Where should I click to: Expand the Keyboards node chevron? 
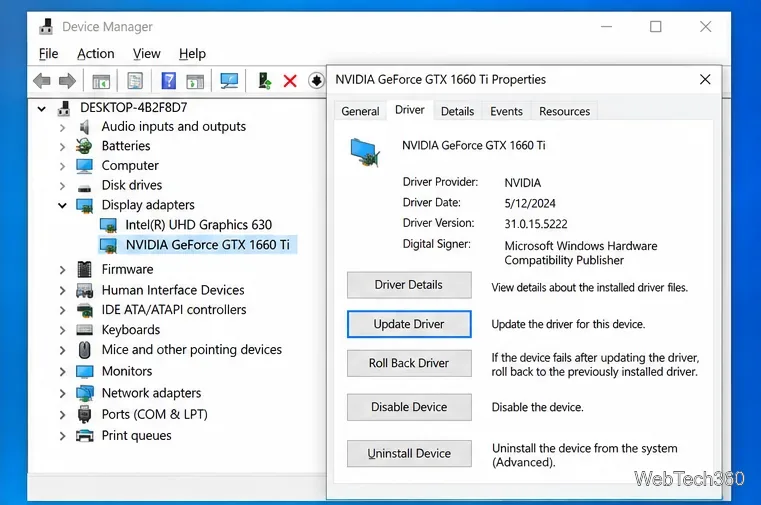point(62,330)
